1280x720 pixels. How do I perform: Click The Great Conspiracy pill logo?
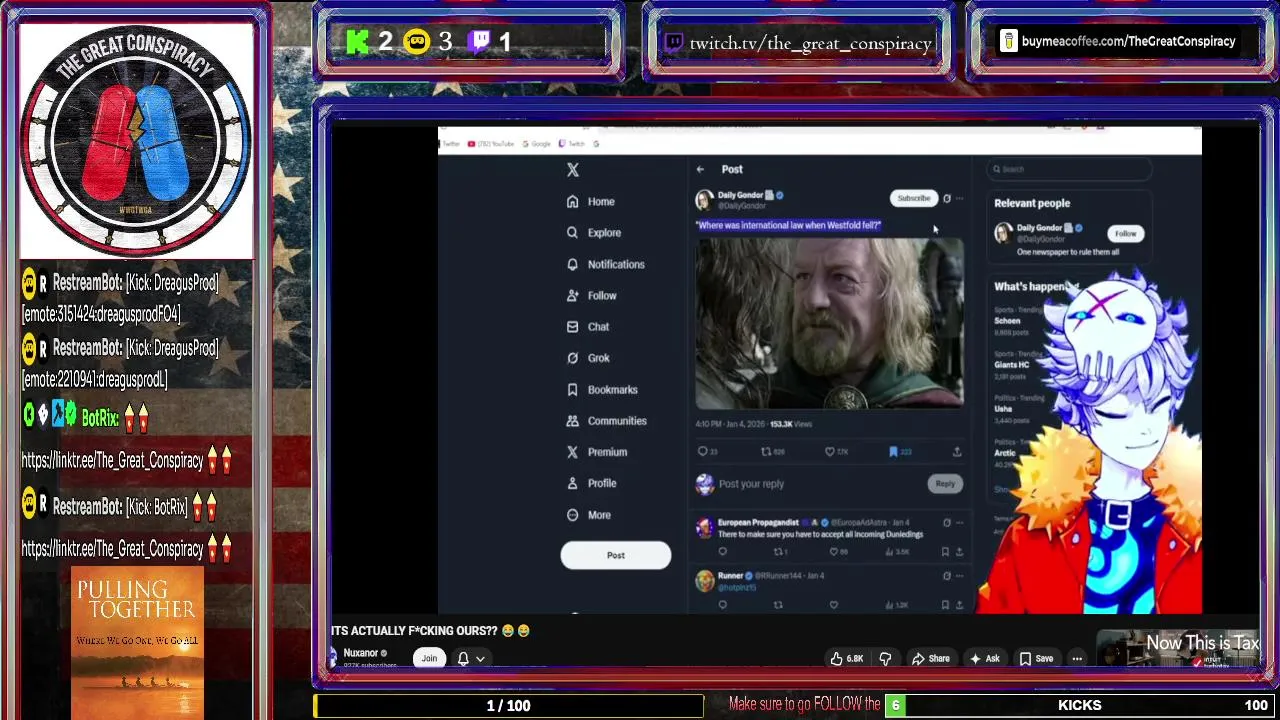136,141
